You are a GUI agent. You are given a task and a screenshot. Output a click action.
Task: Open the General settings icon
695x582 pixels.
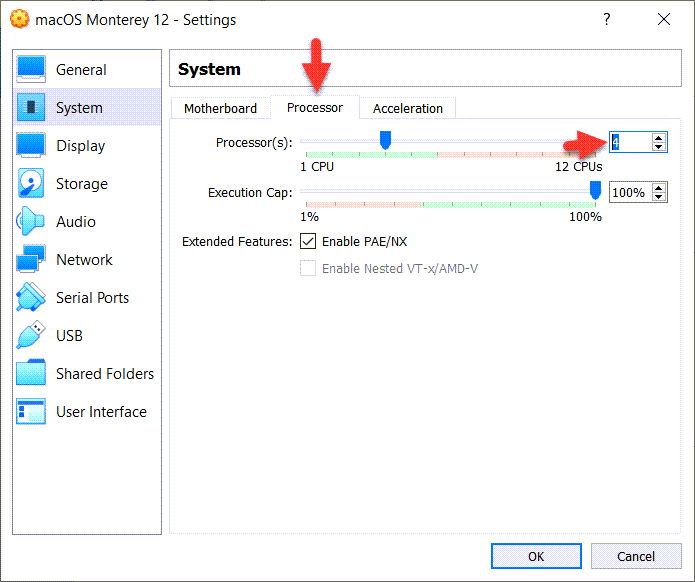[x=31, y=70]
